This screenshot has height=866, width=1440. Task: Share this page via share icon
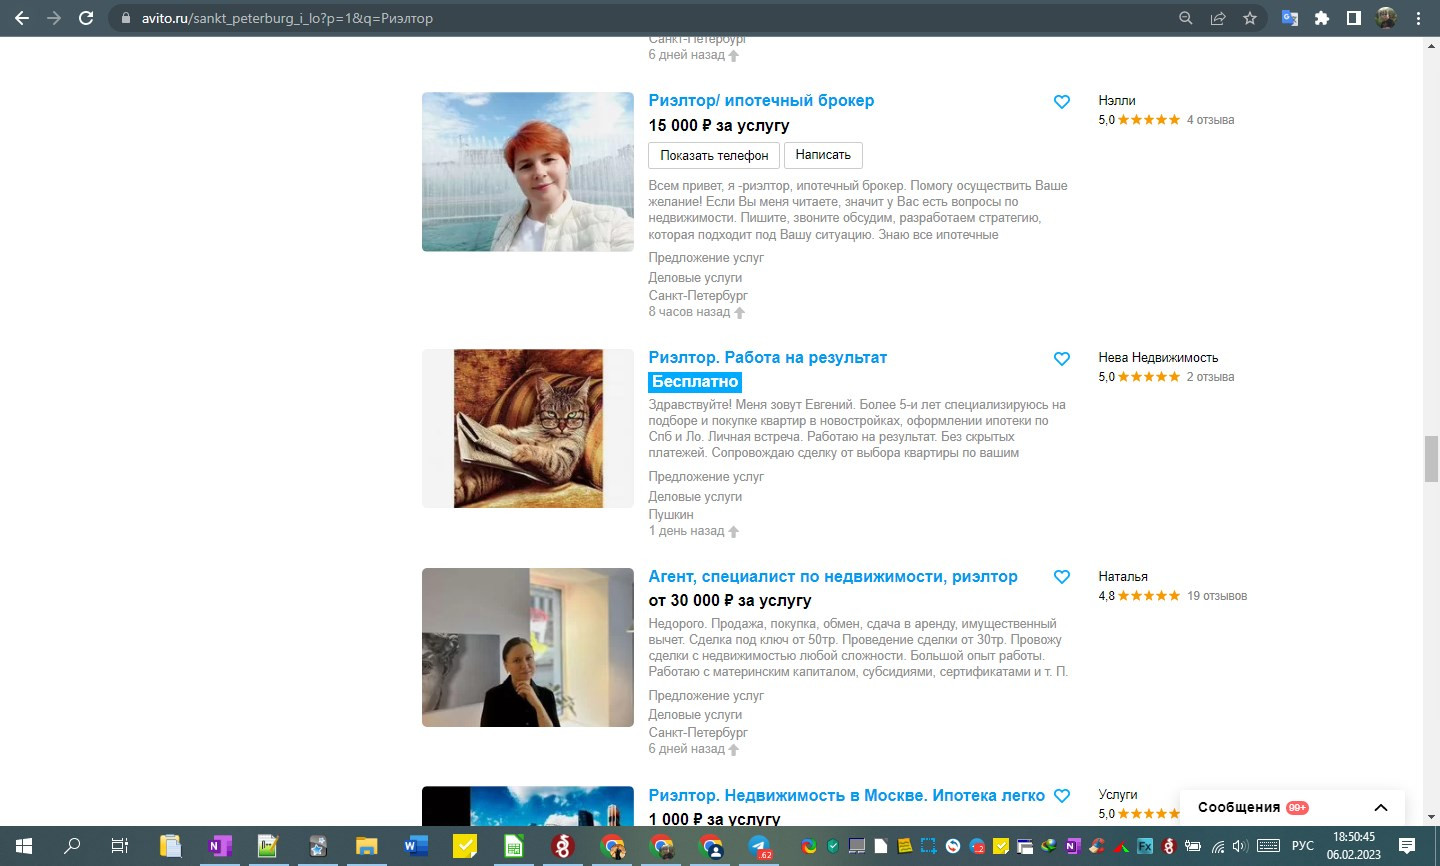click(x=1218, y=18)
